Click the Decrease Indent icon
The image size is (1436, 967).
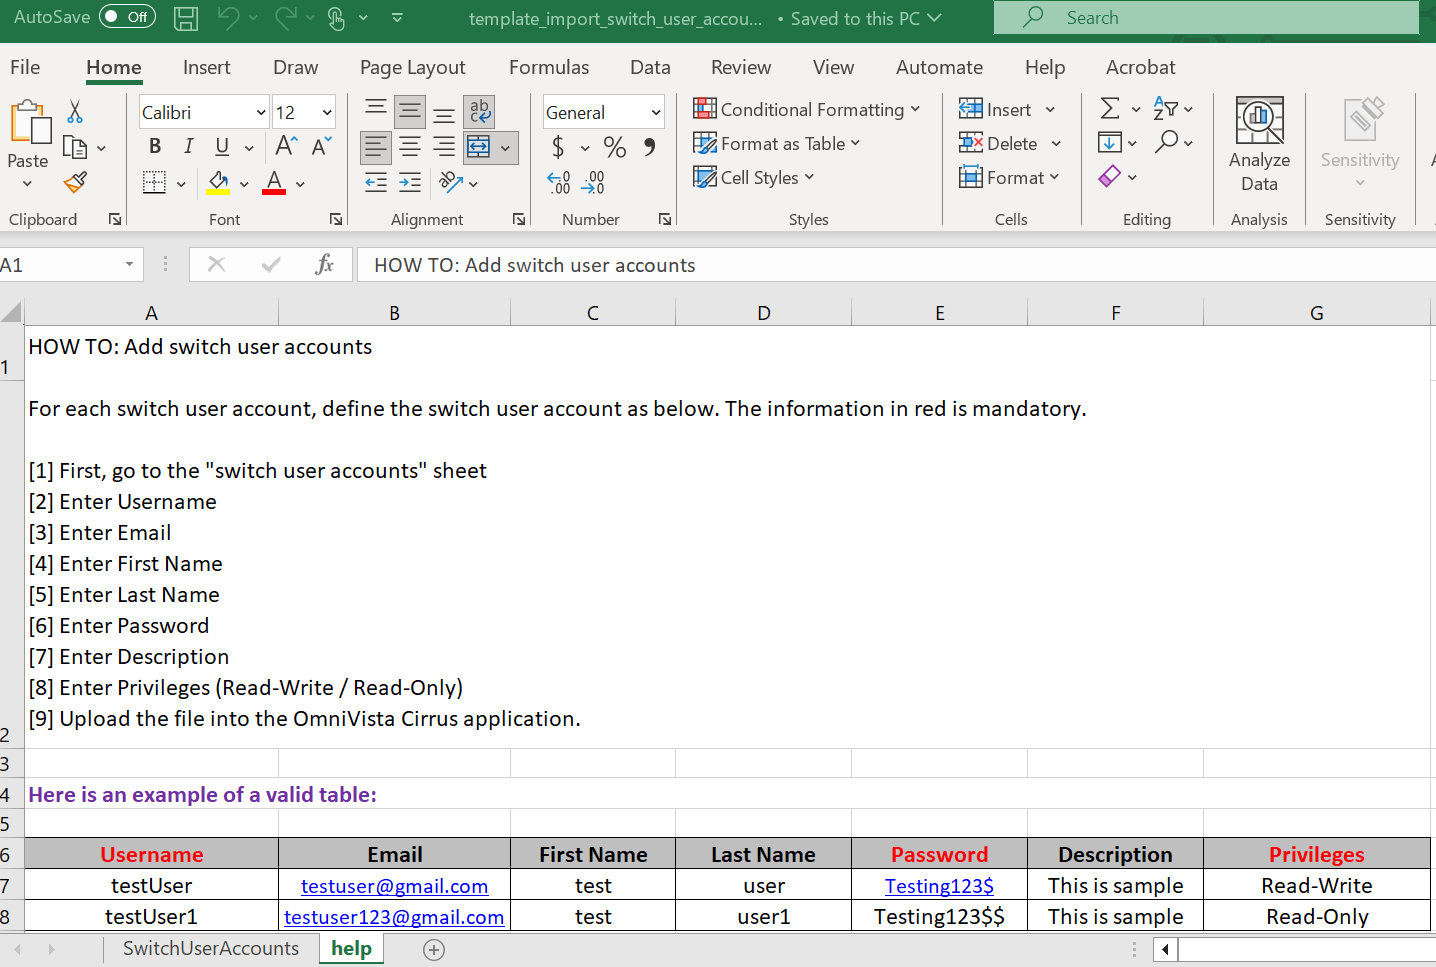click(376, 182)
